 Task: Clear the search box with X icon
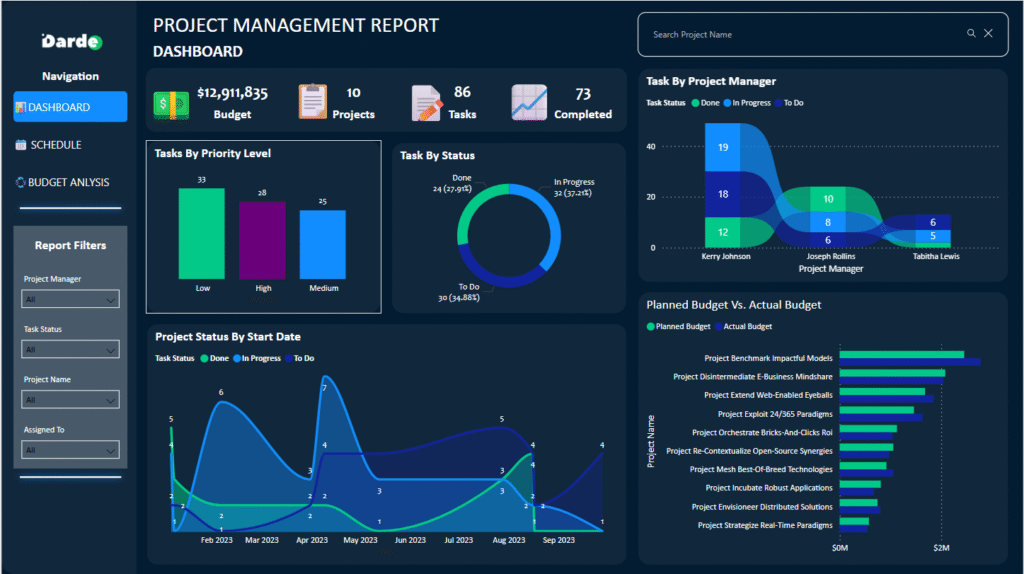coord(988,34)
